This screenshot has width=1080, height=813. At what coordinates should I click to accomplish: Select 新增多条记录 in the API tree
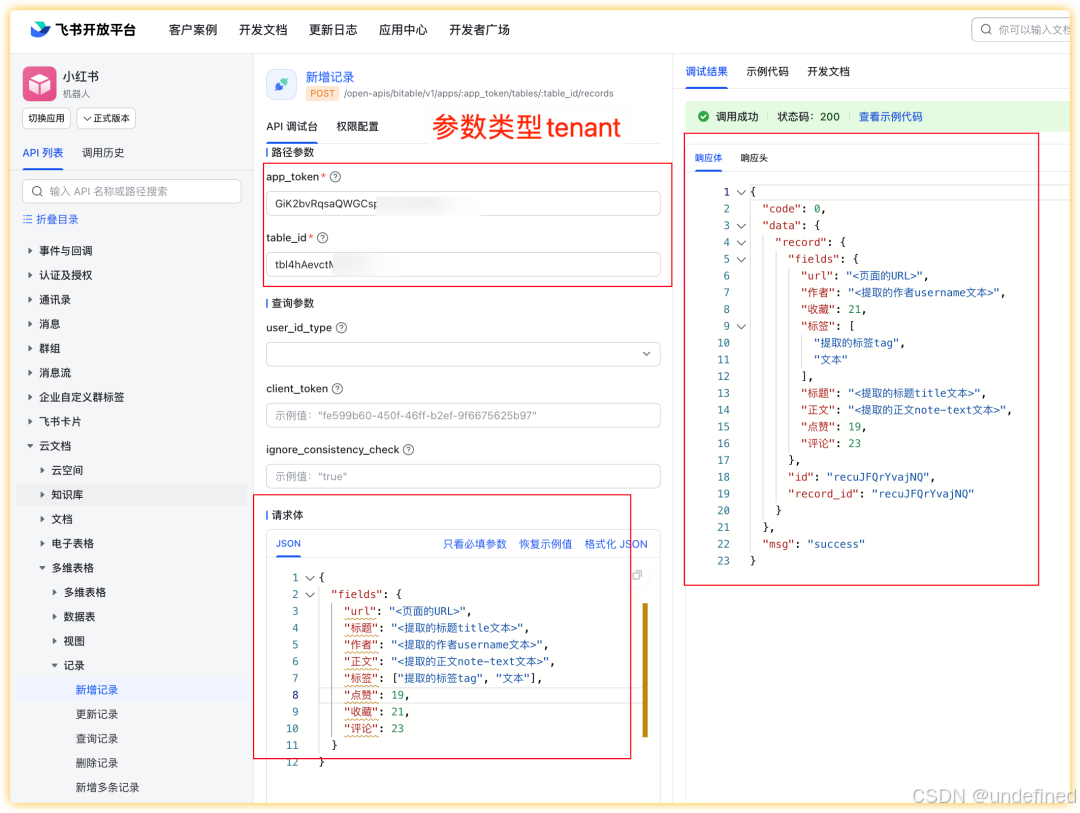[107, 788]
